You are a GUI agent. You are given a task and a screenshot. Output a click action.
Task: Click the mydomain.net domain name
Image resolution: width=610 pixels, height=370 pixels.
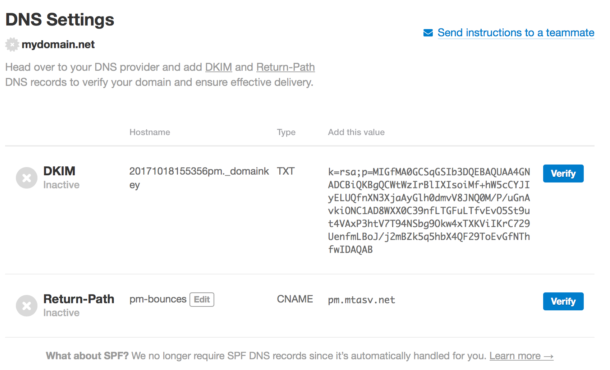point(58,45)
